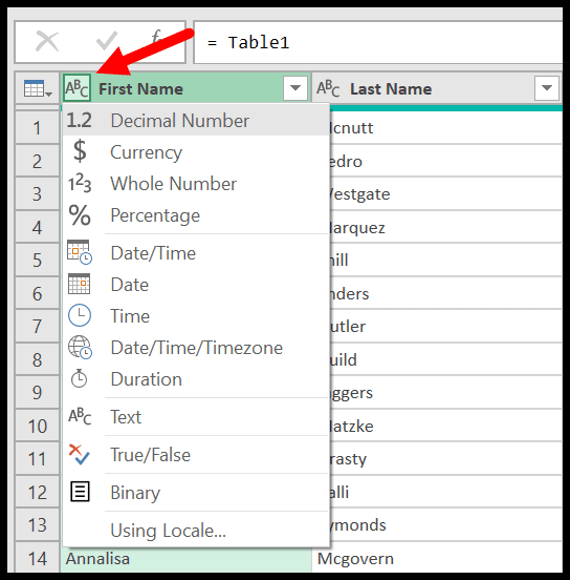Viewport: 570px width, 580px height.
Task: Expand the Last Name filter dropdown arrow
Action: [546, 88]
